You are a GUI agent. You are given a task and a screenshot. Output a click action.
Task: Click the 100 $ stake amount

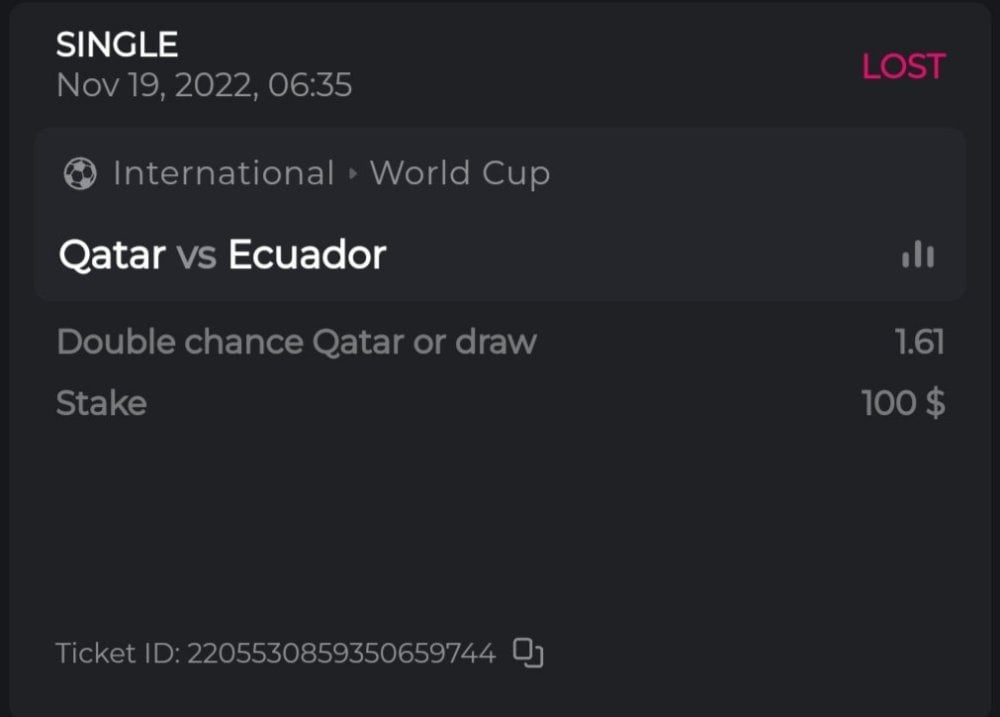[x=902, y=404]
